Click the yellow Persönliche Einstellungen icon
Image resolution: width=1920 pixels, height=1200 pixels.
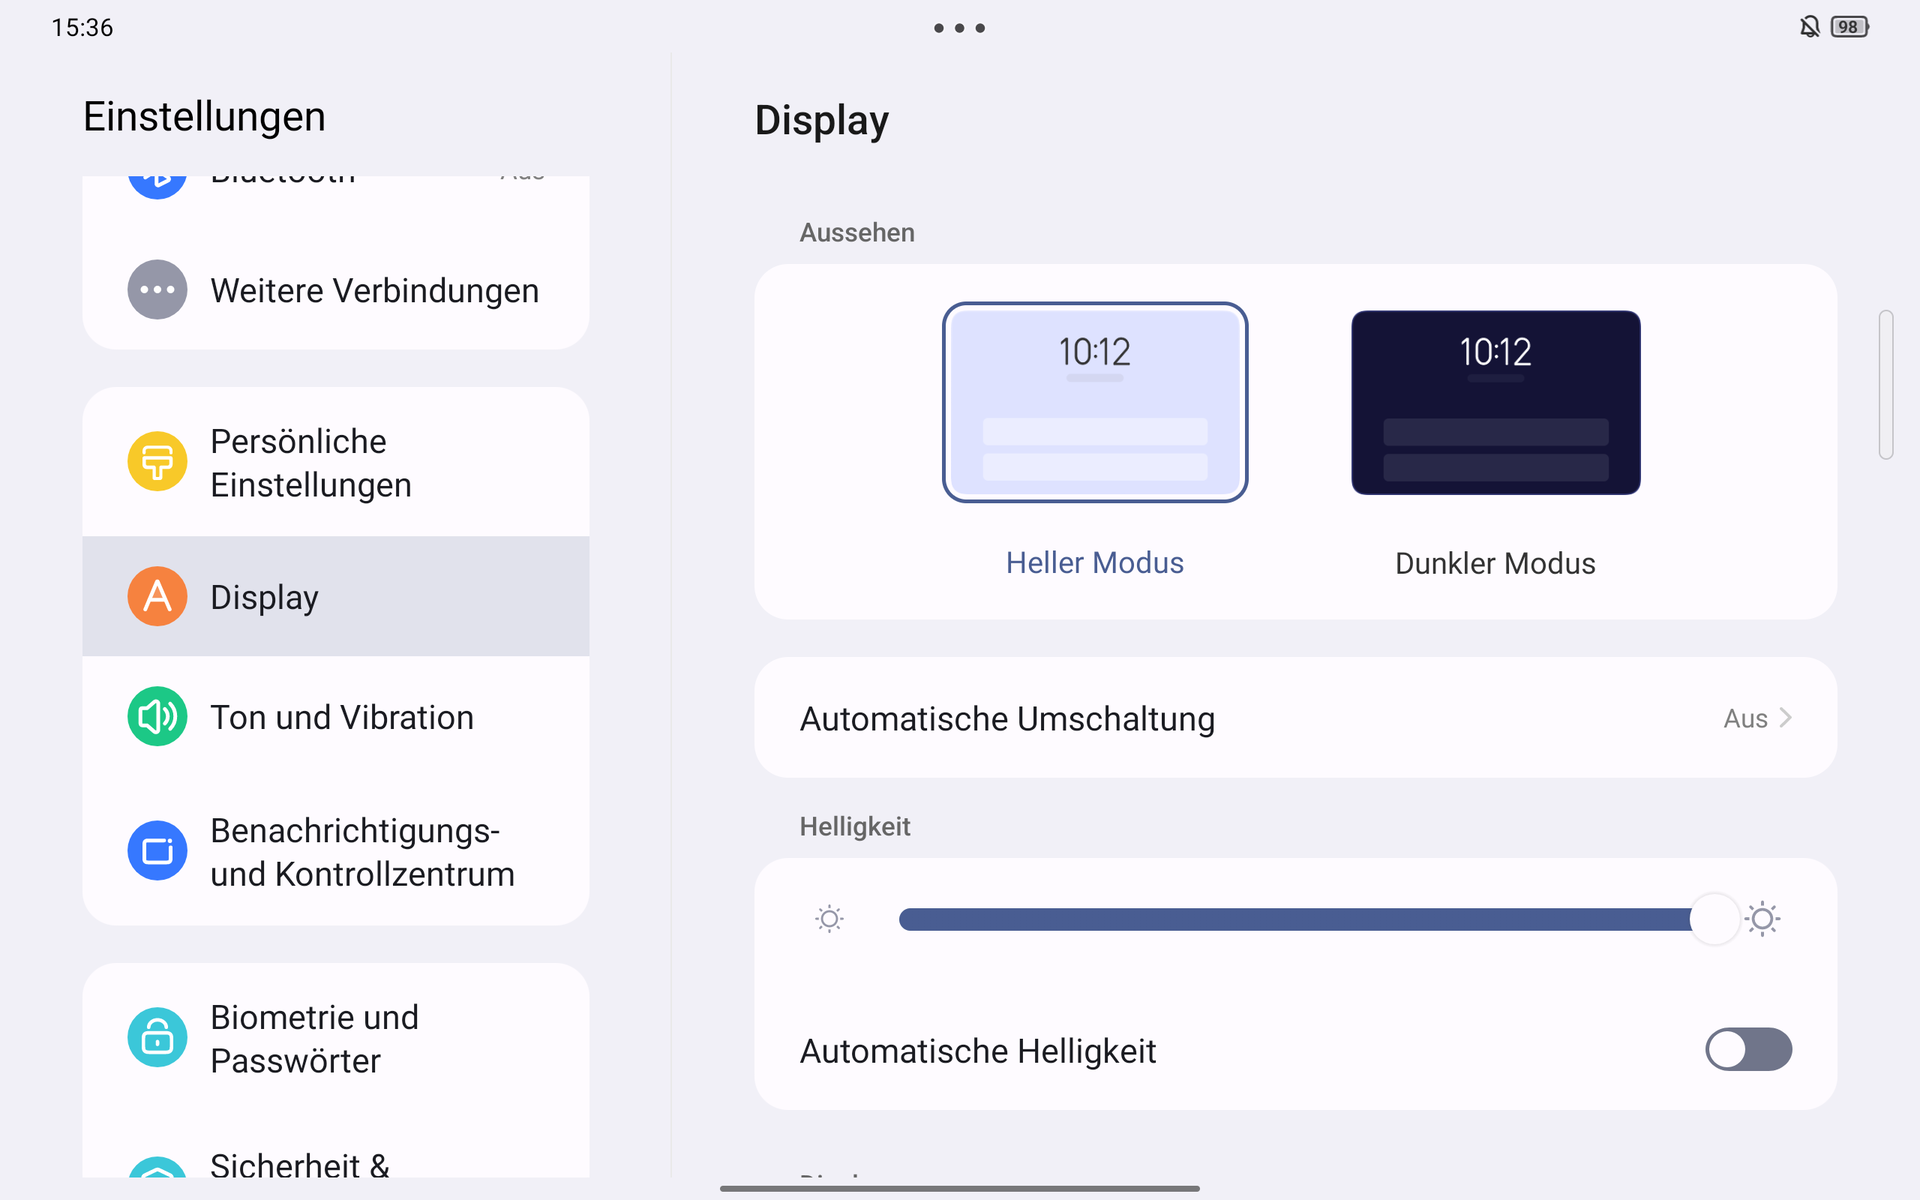click(x=157, y=461)
